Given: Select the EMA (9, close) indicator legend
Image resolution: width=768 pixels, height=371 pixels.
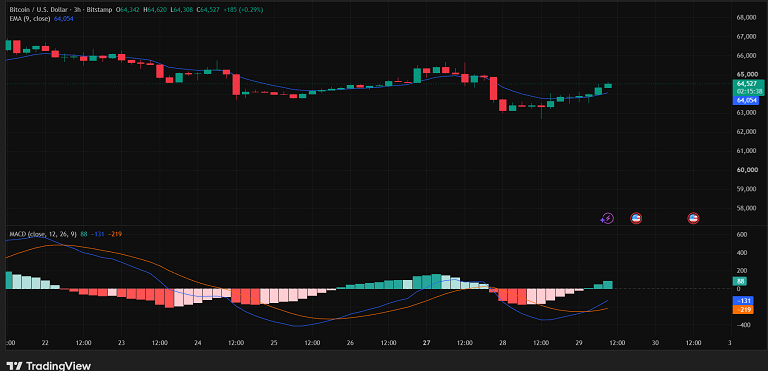Looking at the screenshot, I should 30,18.
